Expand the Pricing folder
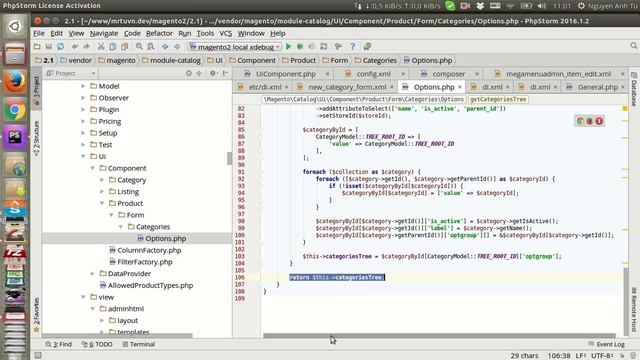Image resolution: width=640 pixels, height=360 pixels. pos(83,122)
